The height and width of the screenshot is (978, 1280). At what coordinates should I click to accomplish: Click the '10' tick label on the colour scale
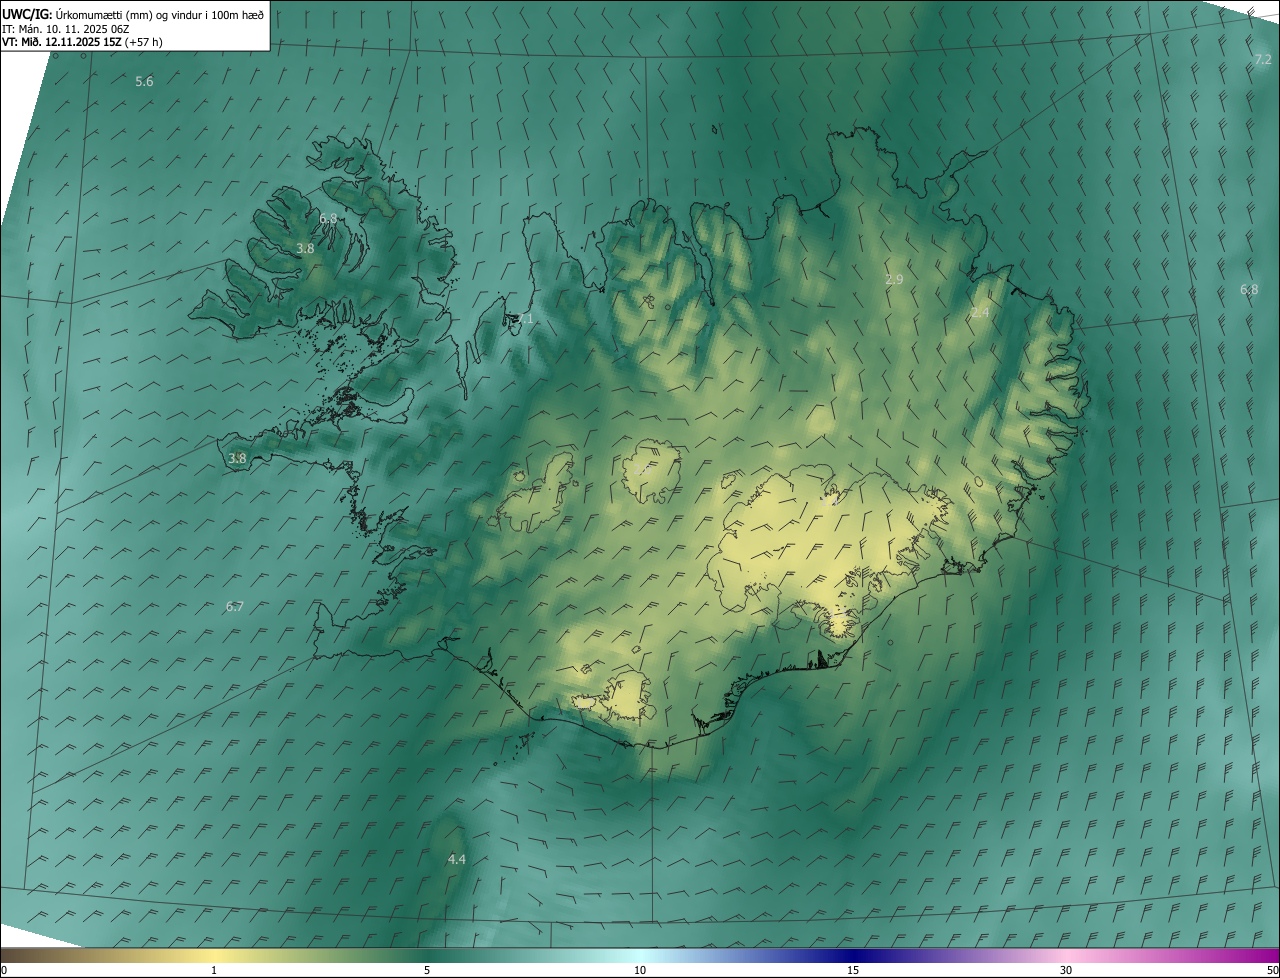pyautogui.click(x=640, y=971)
